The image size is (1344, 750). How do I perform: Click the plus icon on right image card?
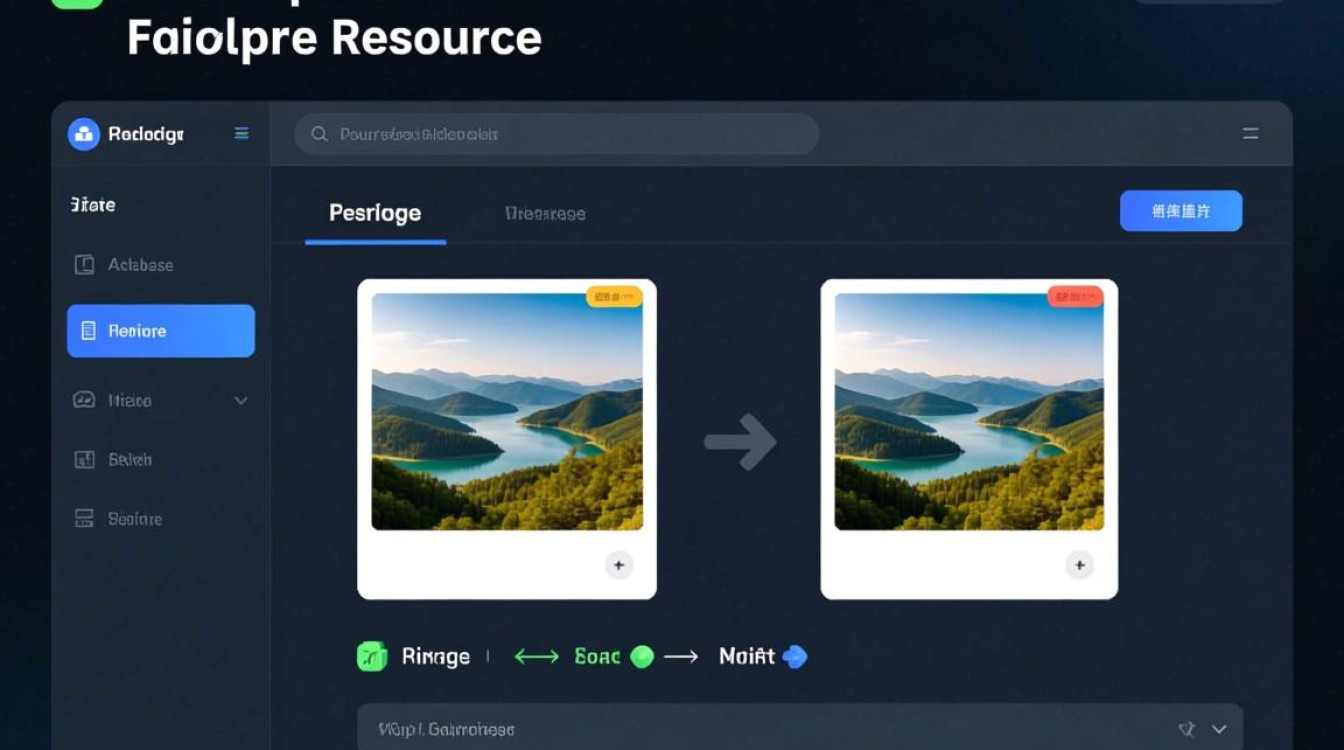click(1079, 565)
